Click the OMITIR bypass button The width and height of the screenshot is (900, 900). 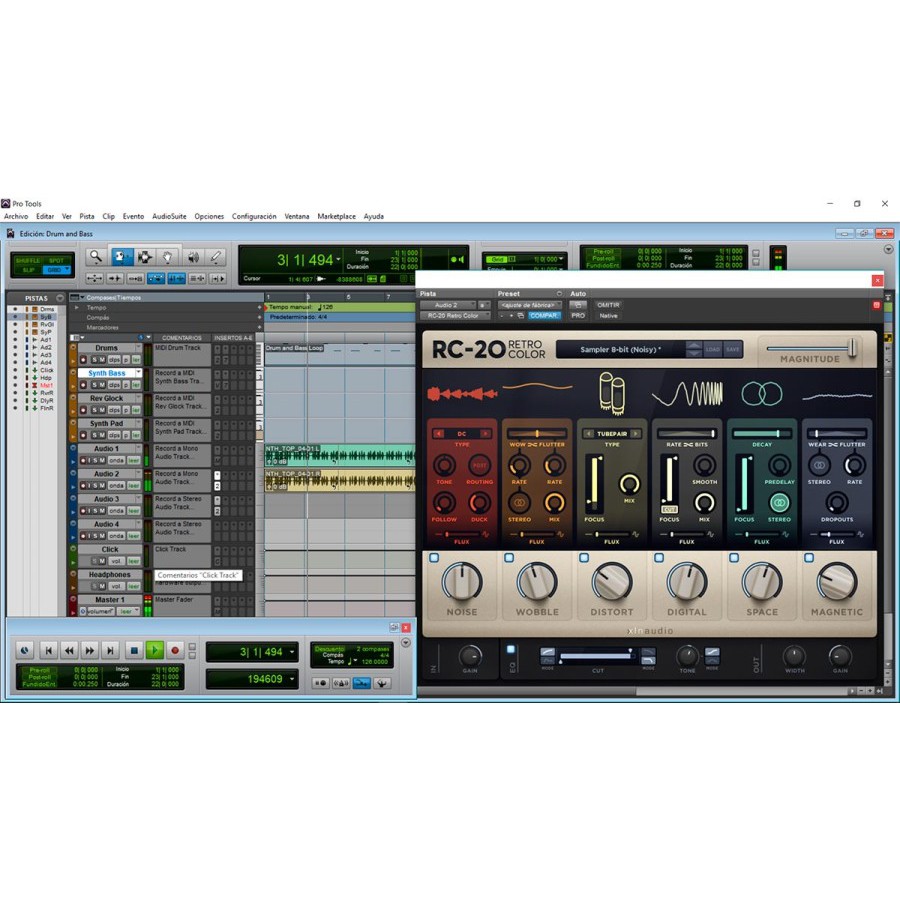(608, 305)
